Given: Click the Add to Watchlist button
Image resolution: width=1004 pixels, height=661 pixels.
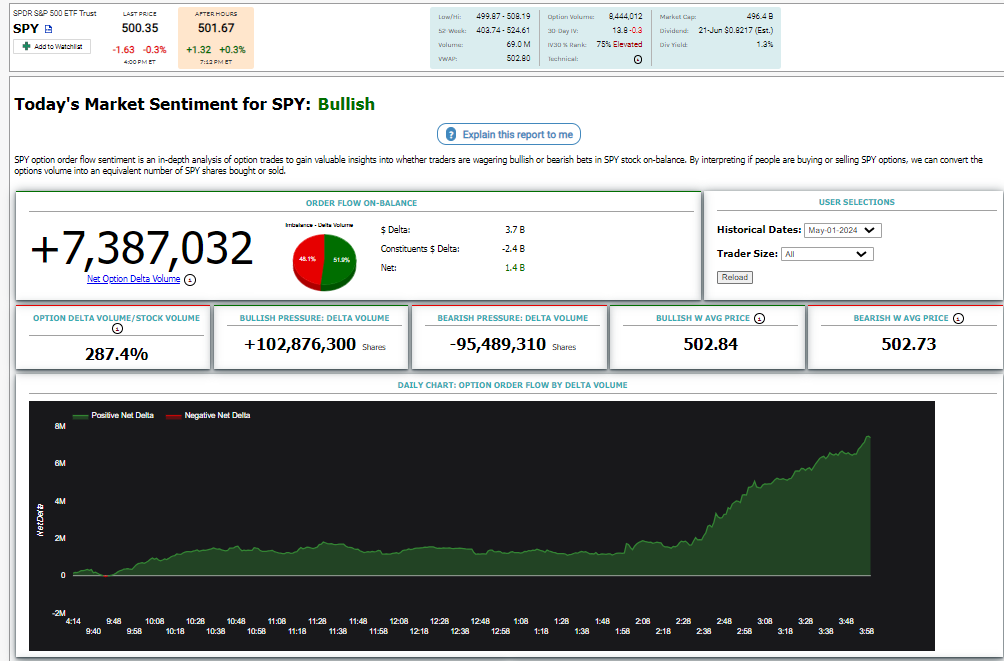Looking at the screenshot, I should (x=52, y=47).
